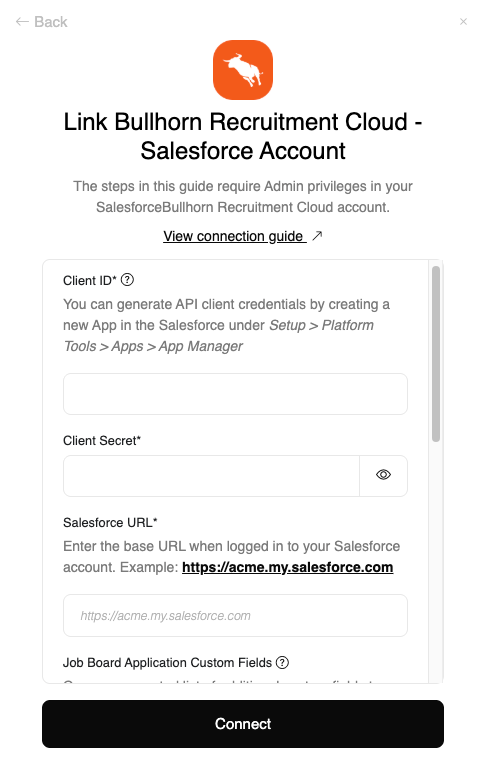Screen dimensions: 485x771
Task: Click the Job Board Application Custom Fields label
Action: (167, 662)
